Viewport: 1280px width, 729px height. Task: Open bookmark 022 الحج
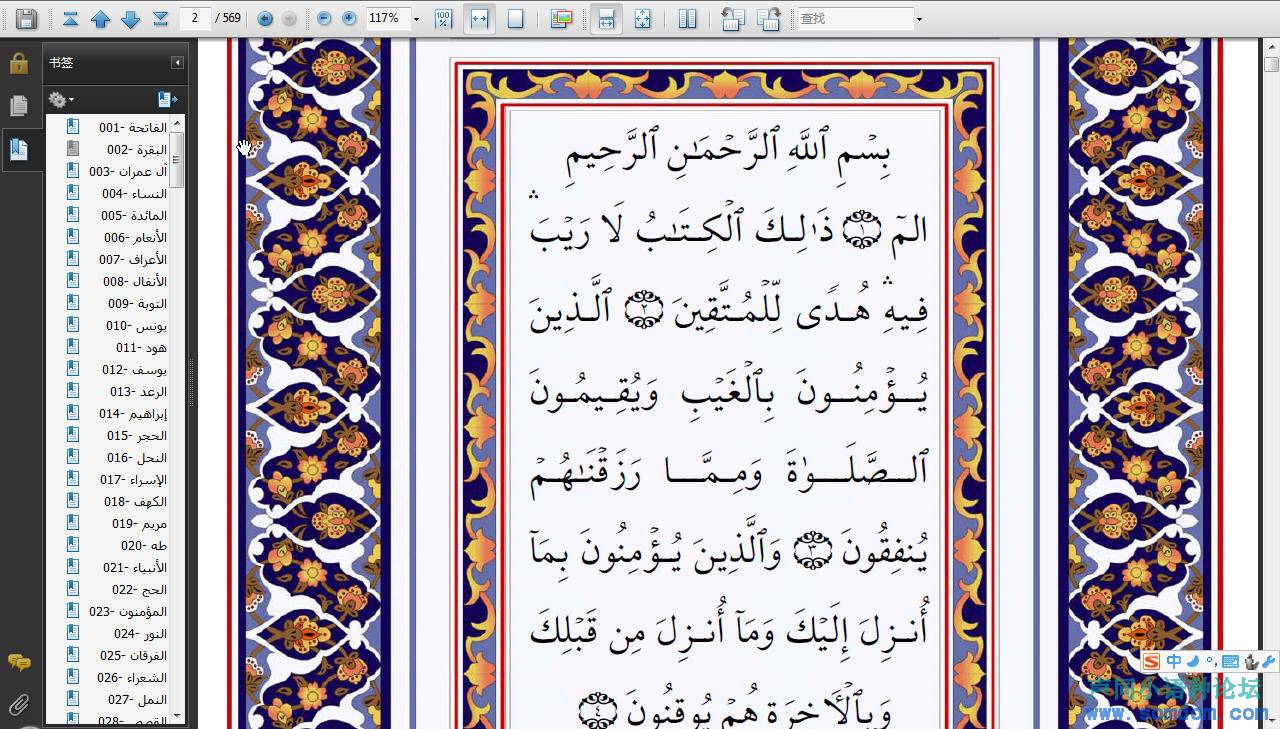pos(139,590)
